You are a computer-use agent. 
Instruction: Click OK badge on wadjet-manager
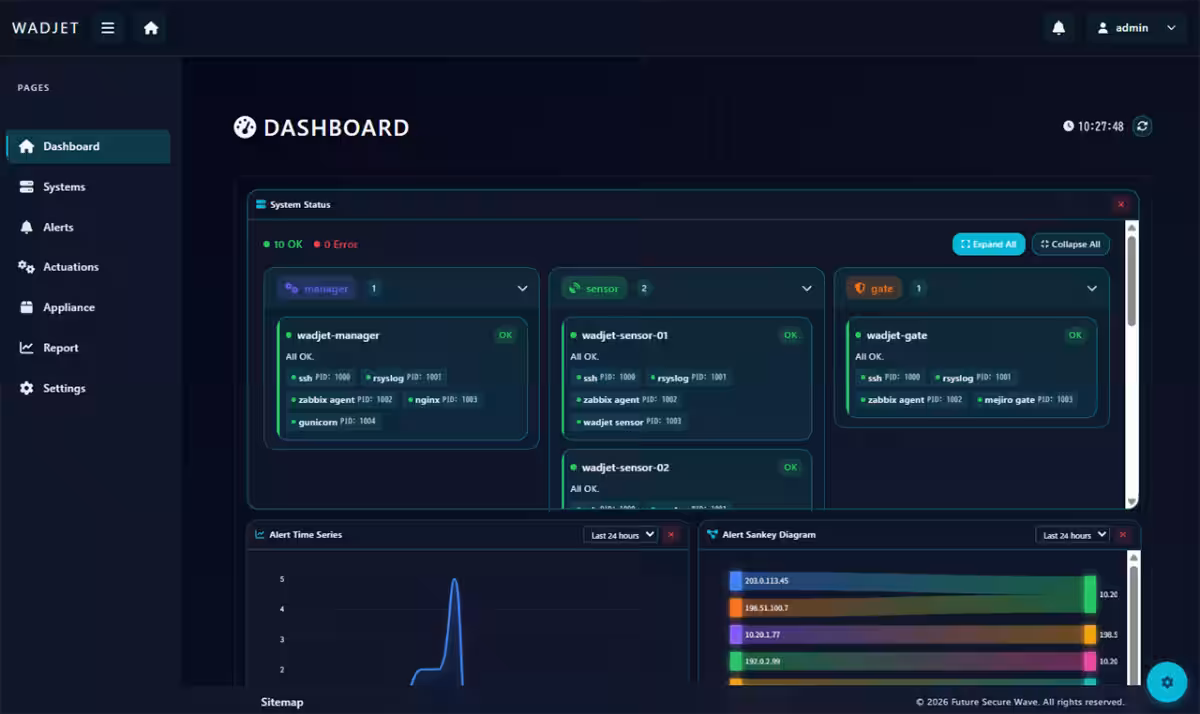505,335
